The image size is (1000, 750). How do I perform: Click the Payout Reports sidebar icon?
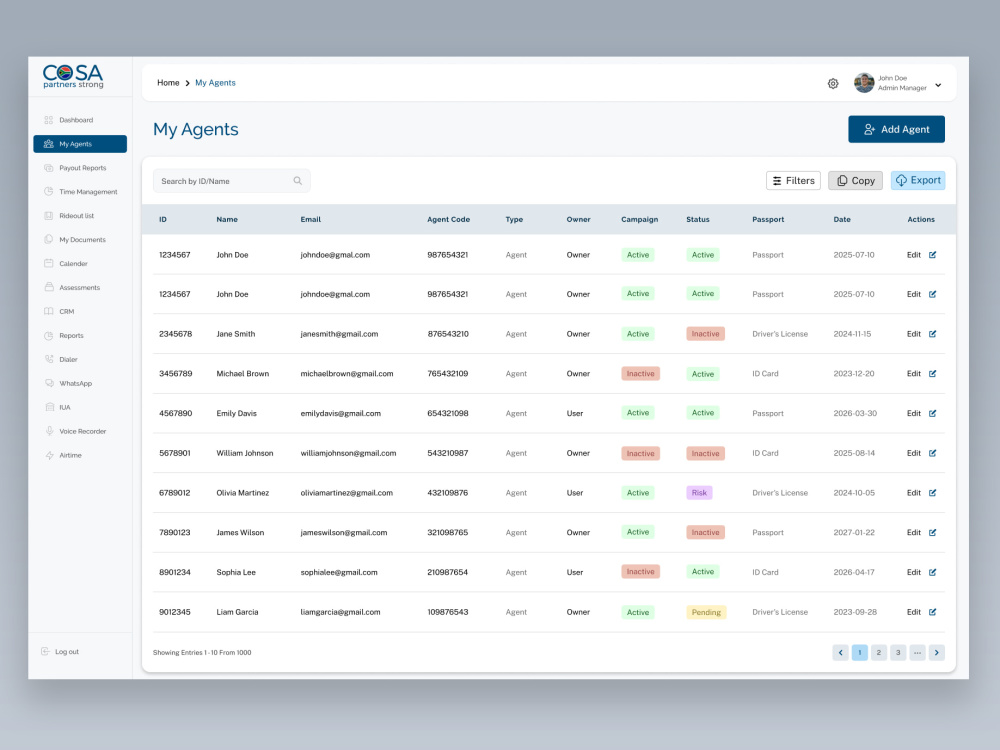tap(48, 168)
